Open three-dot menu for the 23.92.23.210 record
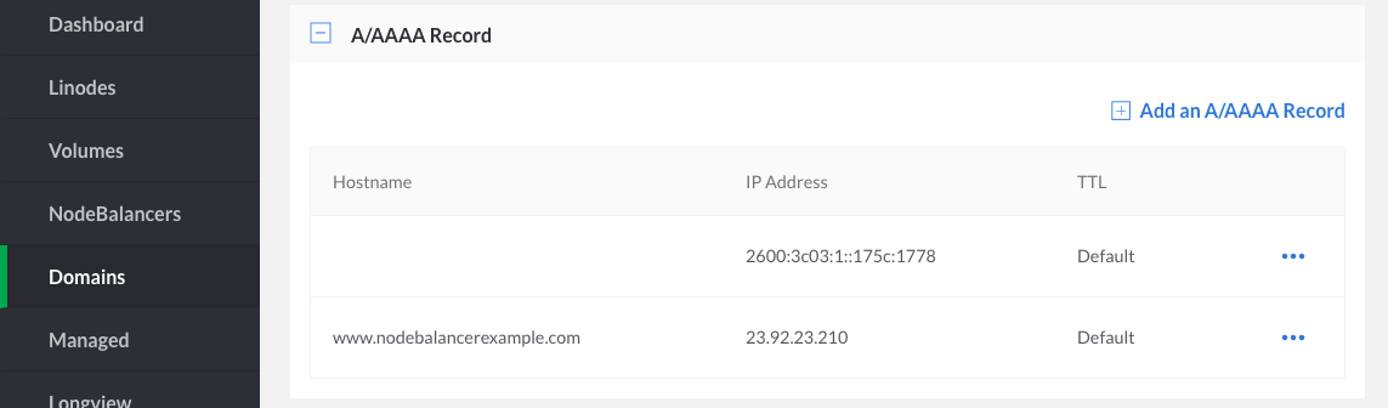The height and width of the screenshot is (408, 1388). tap(1292, 337)
